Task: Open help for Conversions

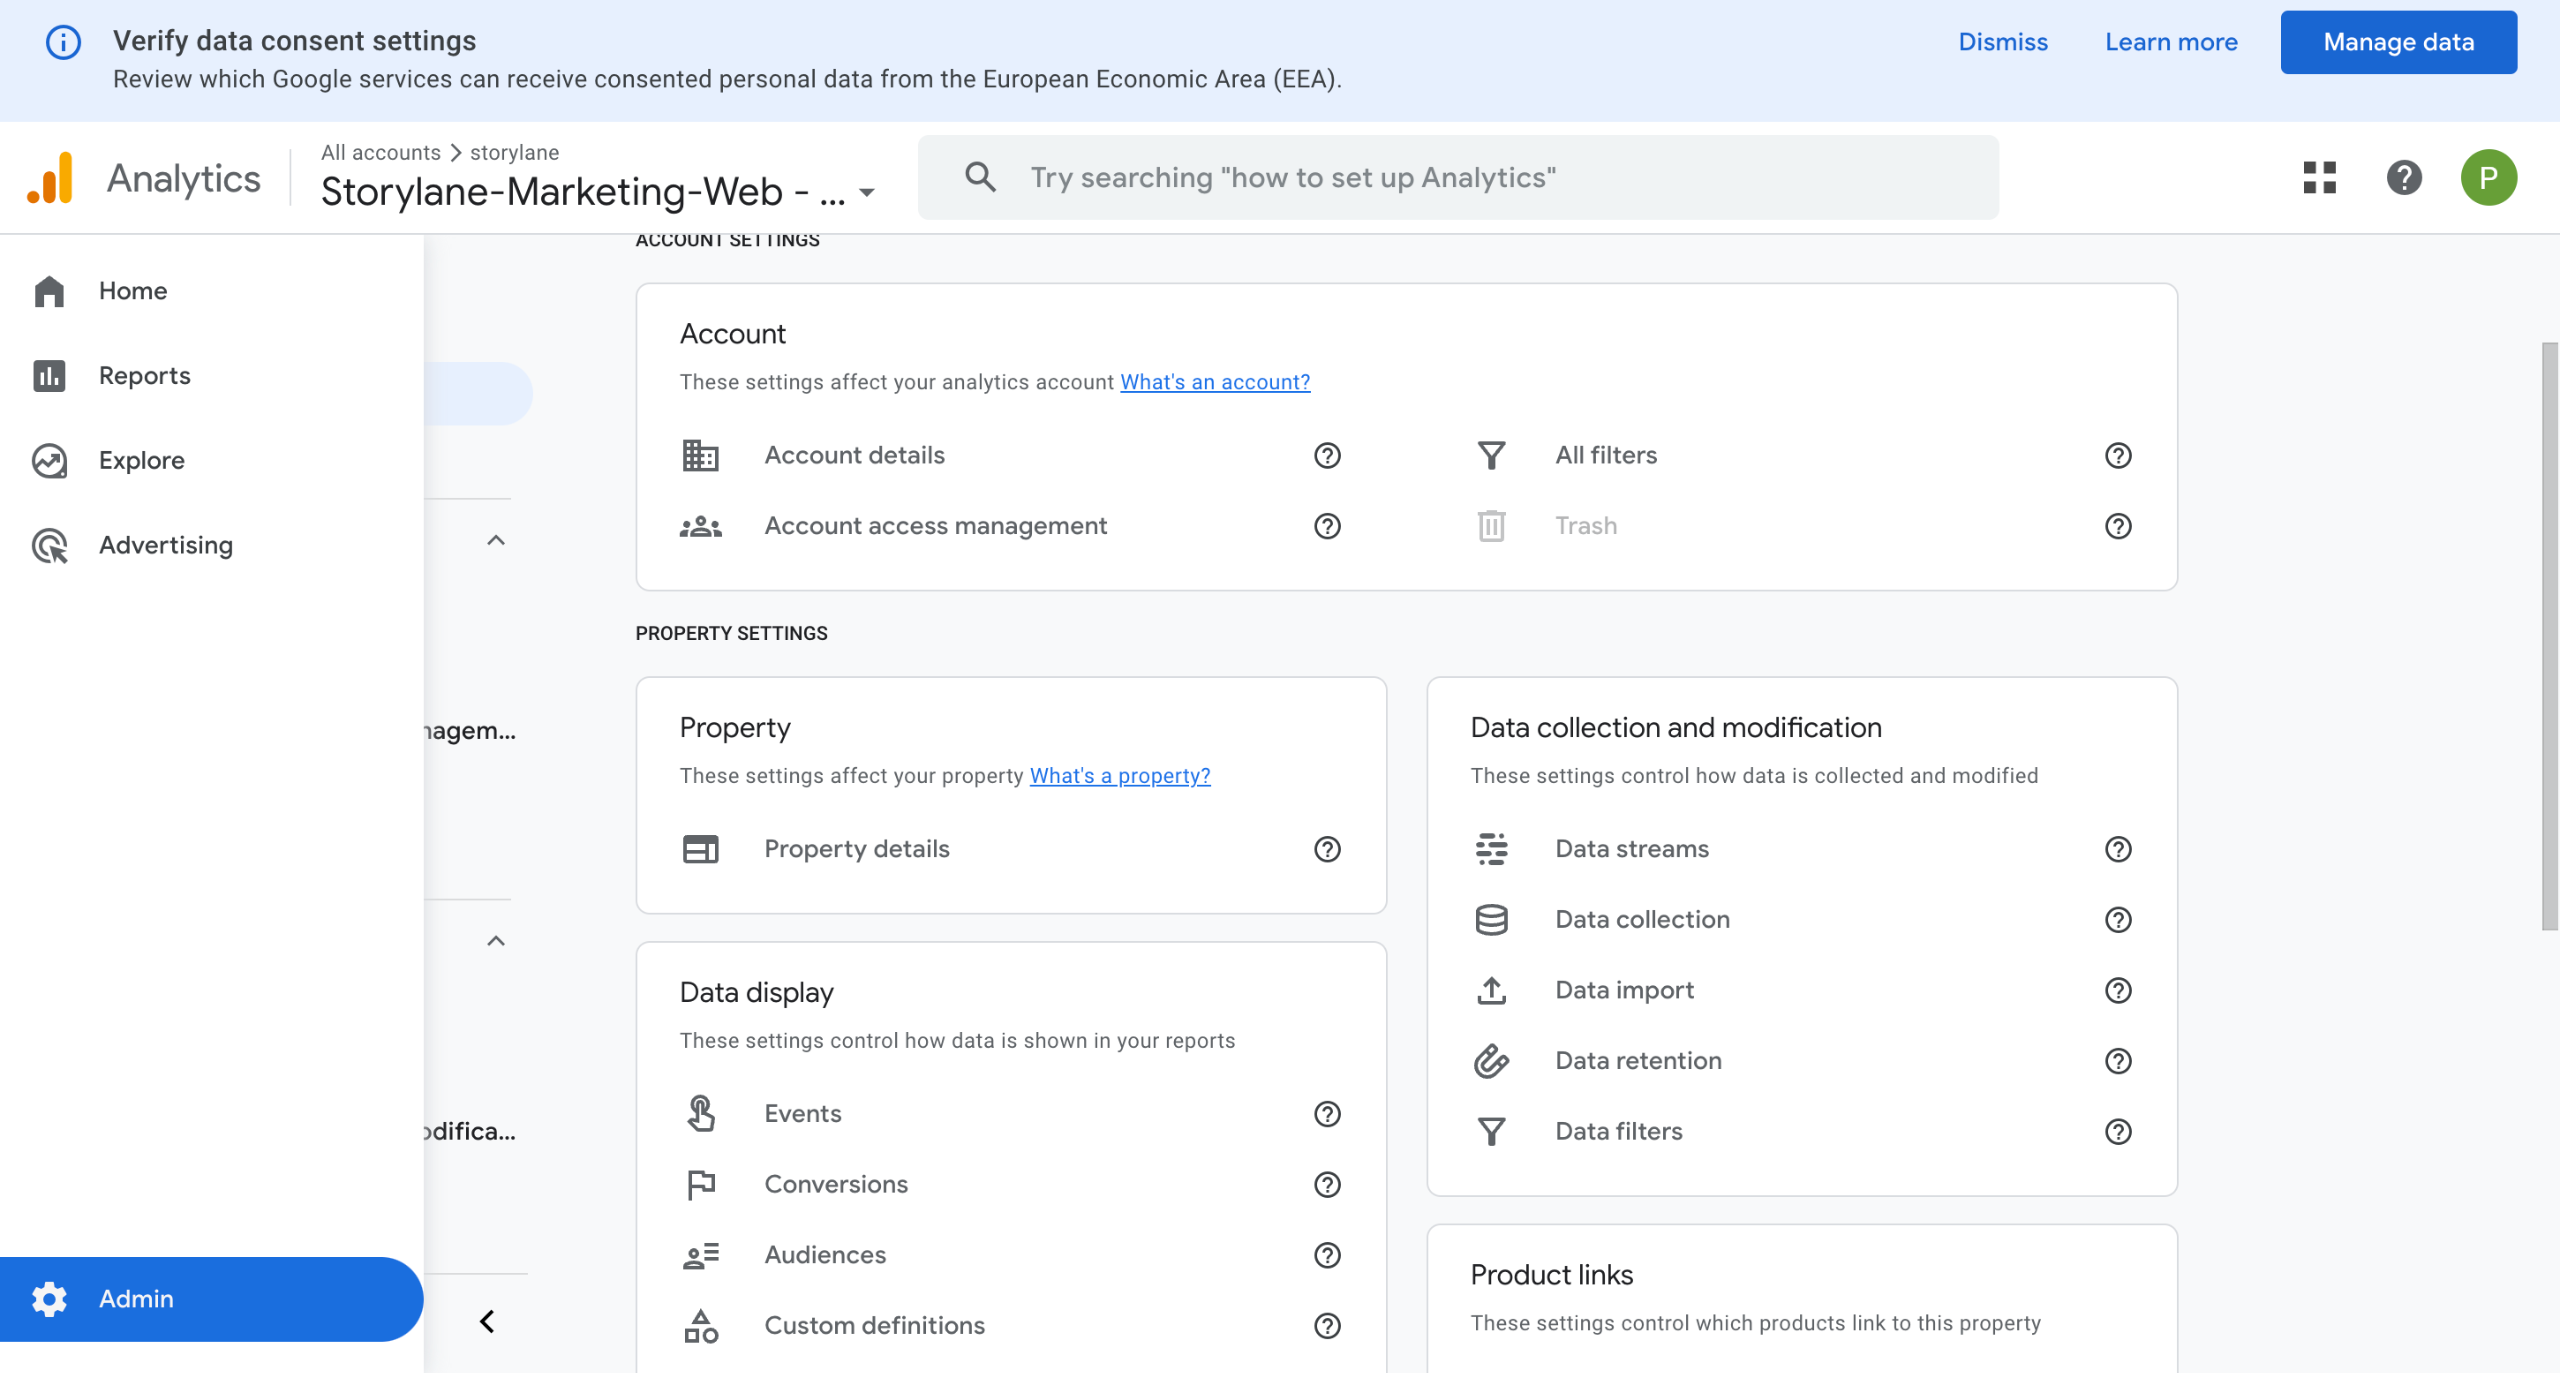Action: pyautogui.click(x=1327, y=1185)
